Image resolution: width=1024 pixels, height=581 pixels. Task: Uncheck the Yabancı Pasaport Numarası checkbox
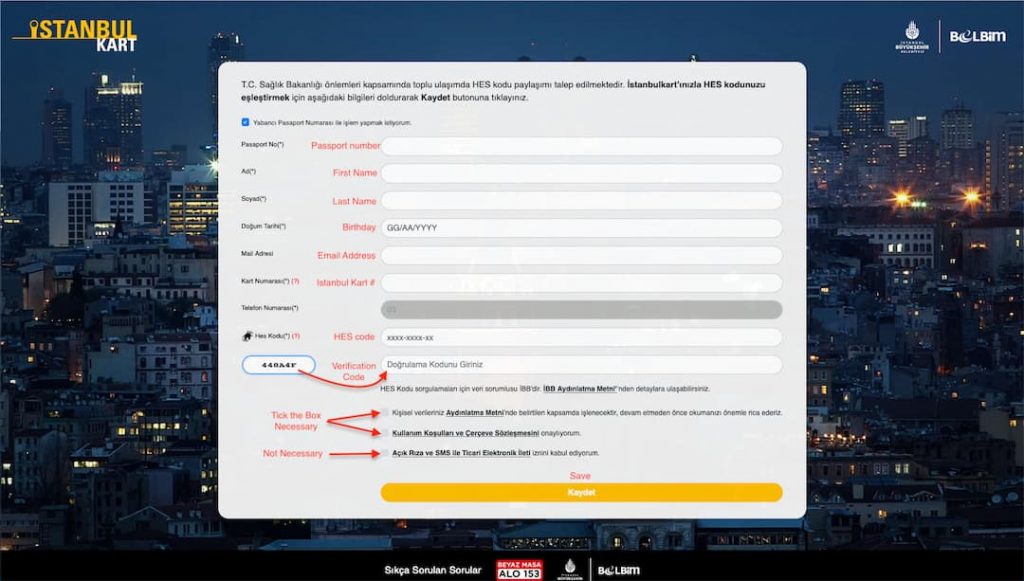click(246, 122)
